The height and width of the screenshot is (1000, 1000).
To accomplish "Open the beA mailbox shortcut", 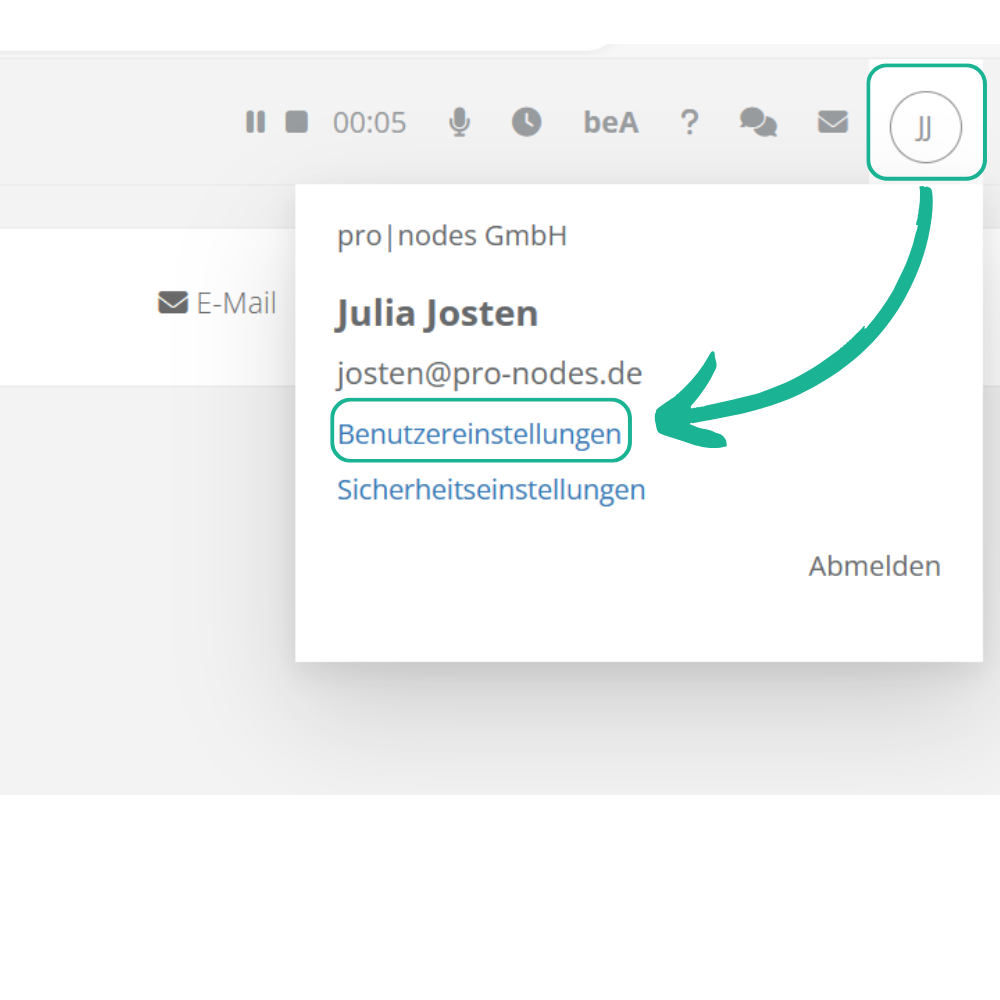I will [610, 123].
